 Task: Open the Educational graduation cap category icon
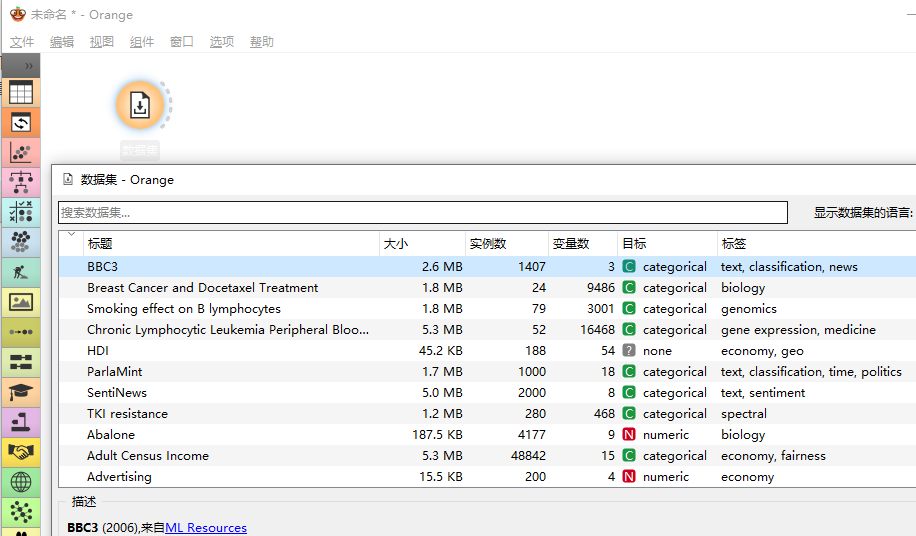tap(21, 392)
